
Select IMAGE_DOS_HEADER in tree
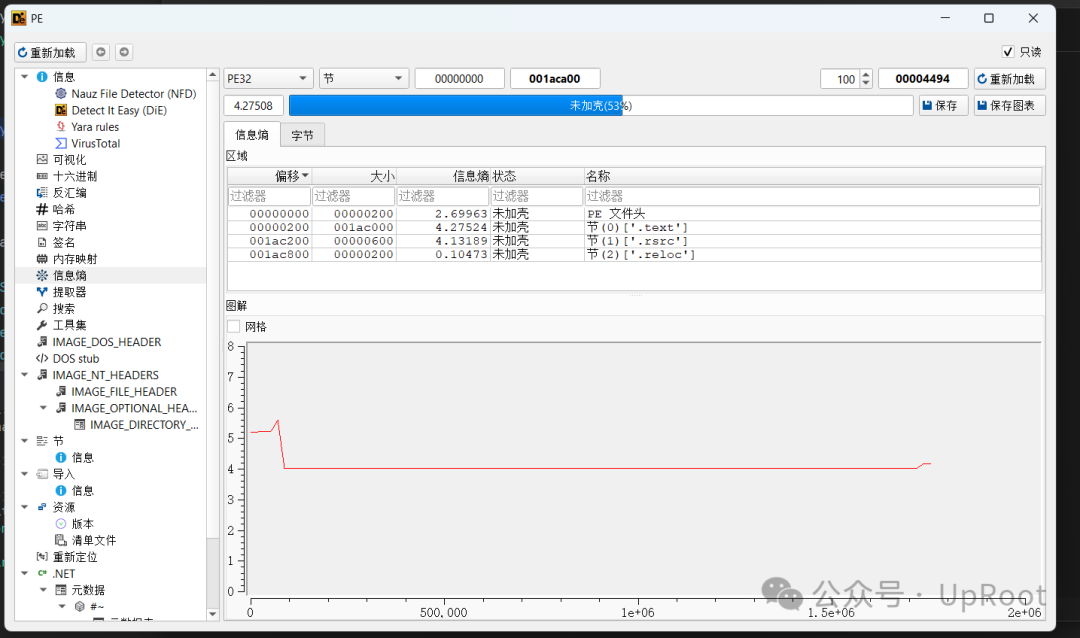(106, 342)
